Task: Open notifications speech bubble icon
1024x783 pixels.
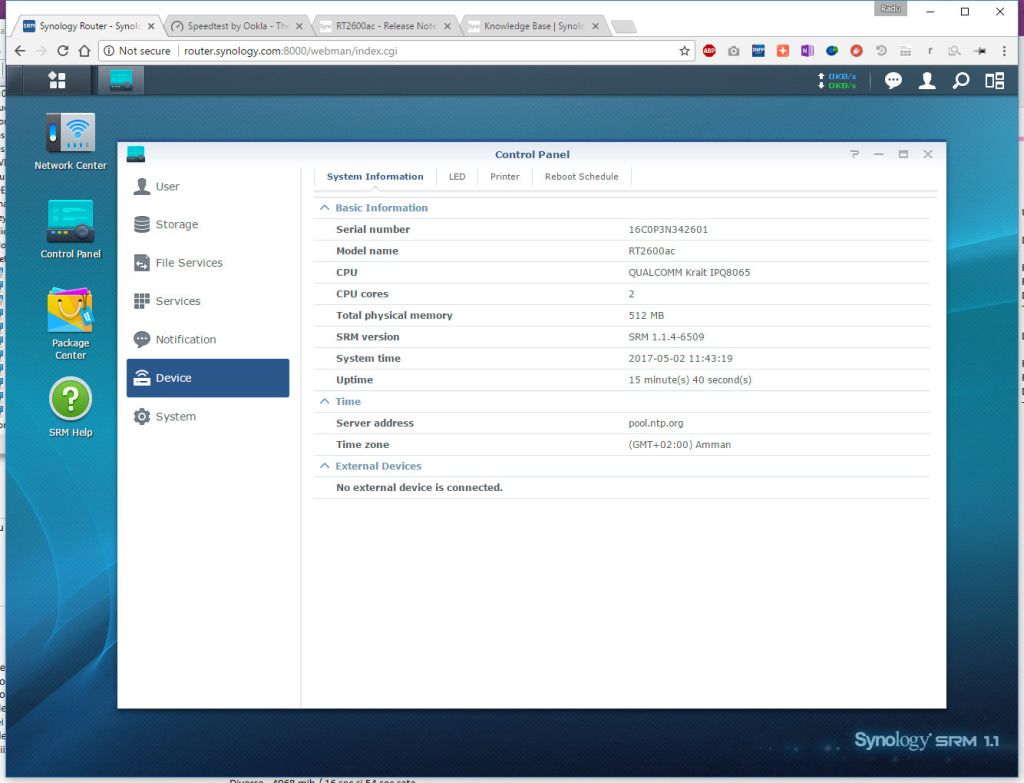Action: point(893,81)
